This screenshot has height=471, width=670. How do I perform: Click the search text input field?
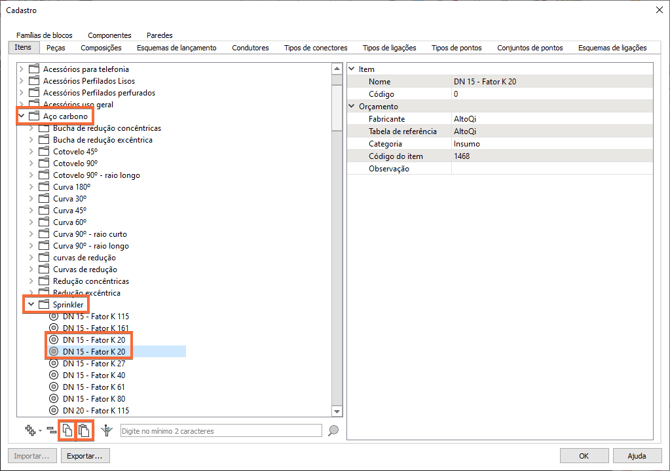220,431
